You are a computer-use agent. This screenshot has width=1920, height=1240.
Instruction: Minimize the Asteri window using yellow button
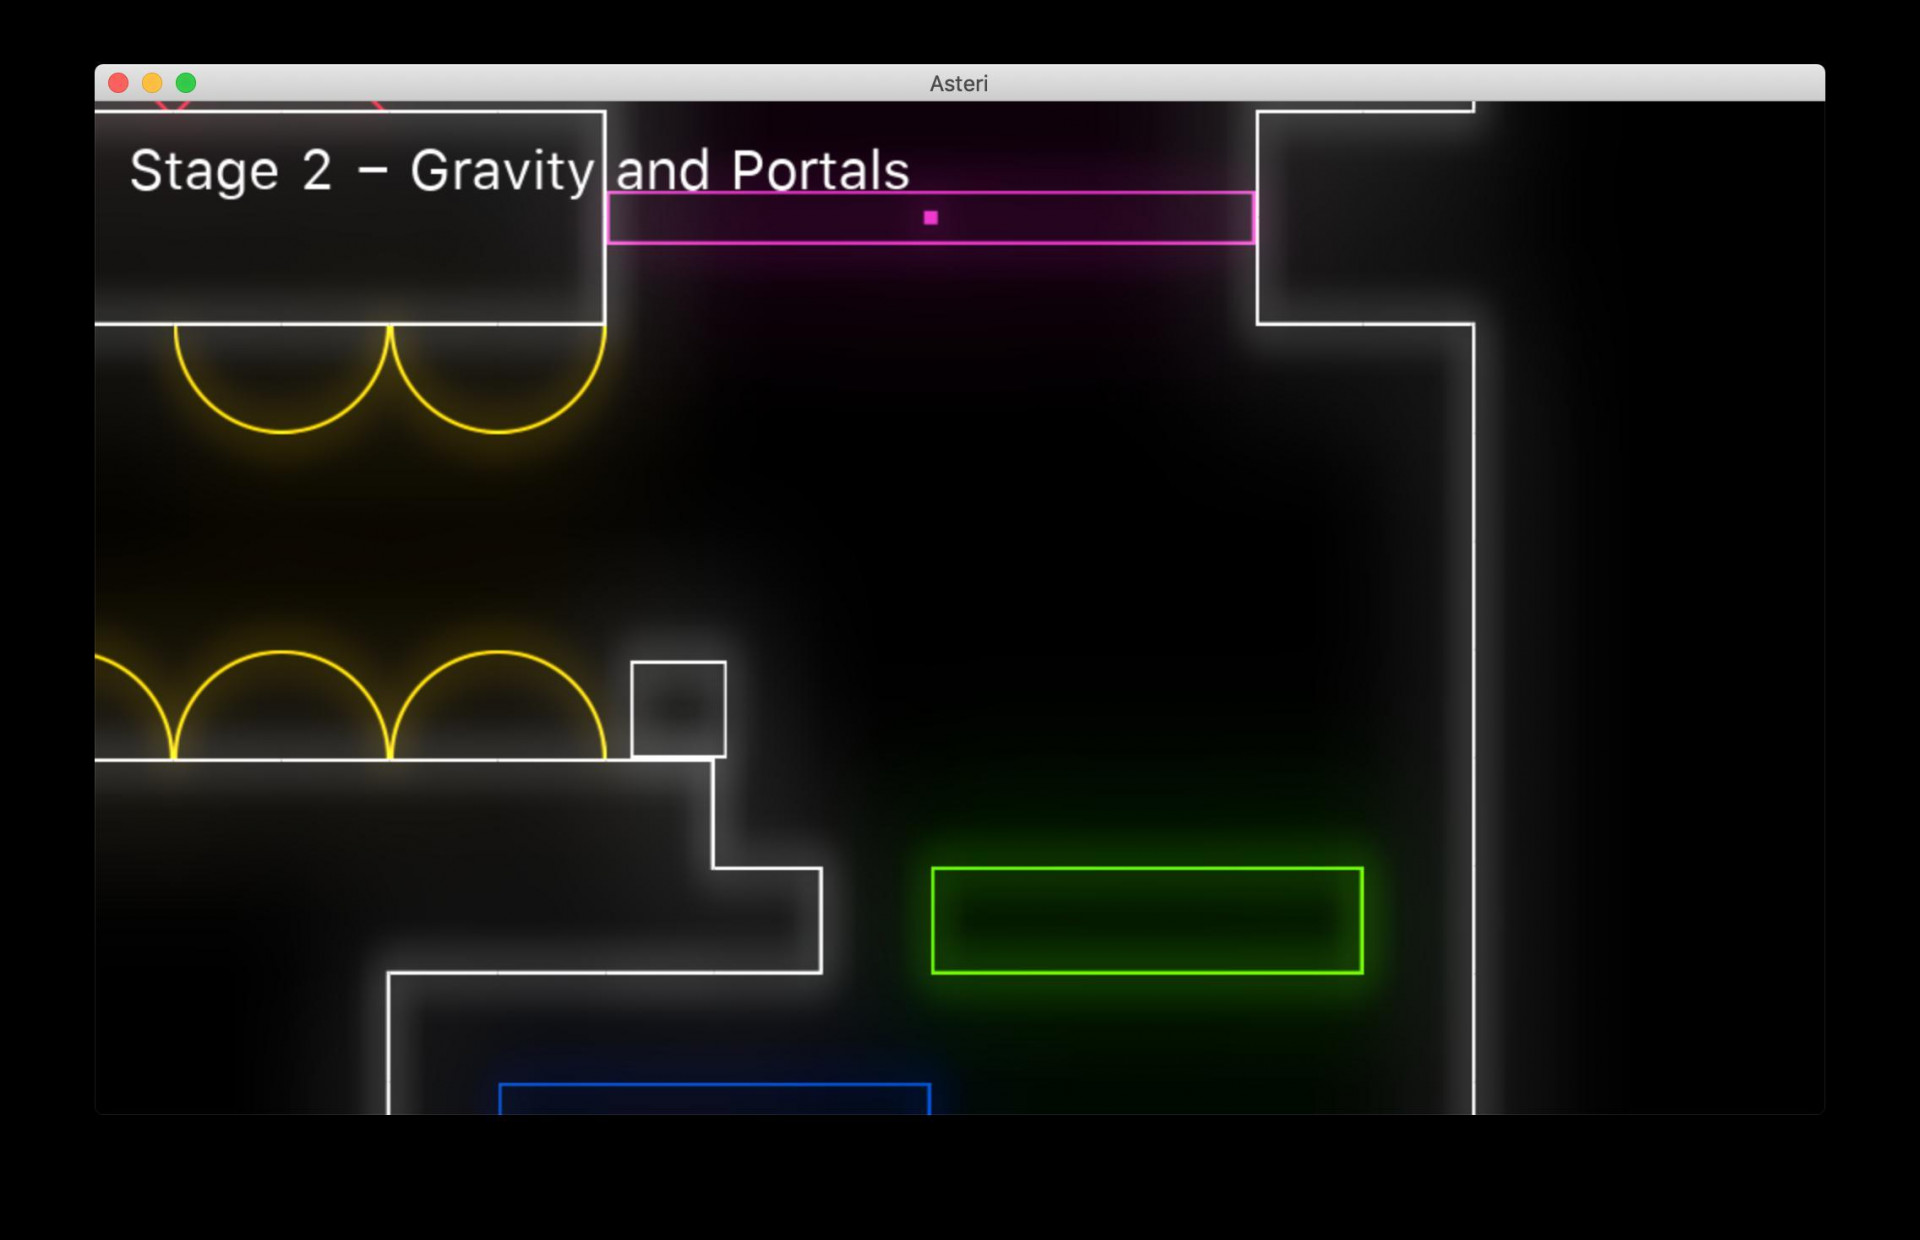tap(152, 83)
